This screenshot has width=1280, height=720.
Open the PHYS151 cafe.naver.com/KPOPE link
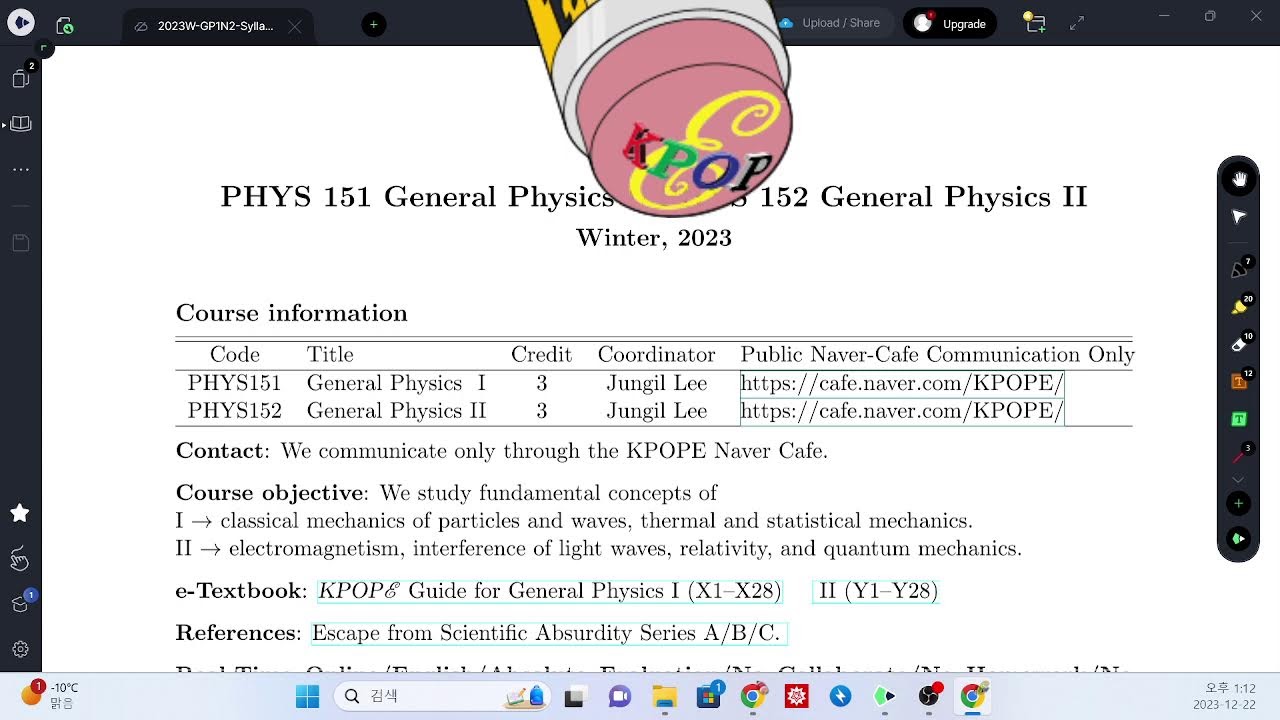[x=902, y=383]
